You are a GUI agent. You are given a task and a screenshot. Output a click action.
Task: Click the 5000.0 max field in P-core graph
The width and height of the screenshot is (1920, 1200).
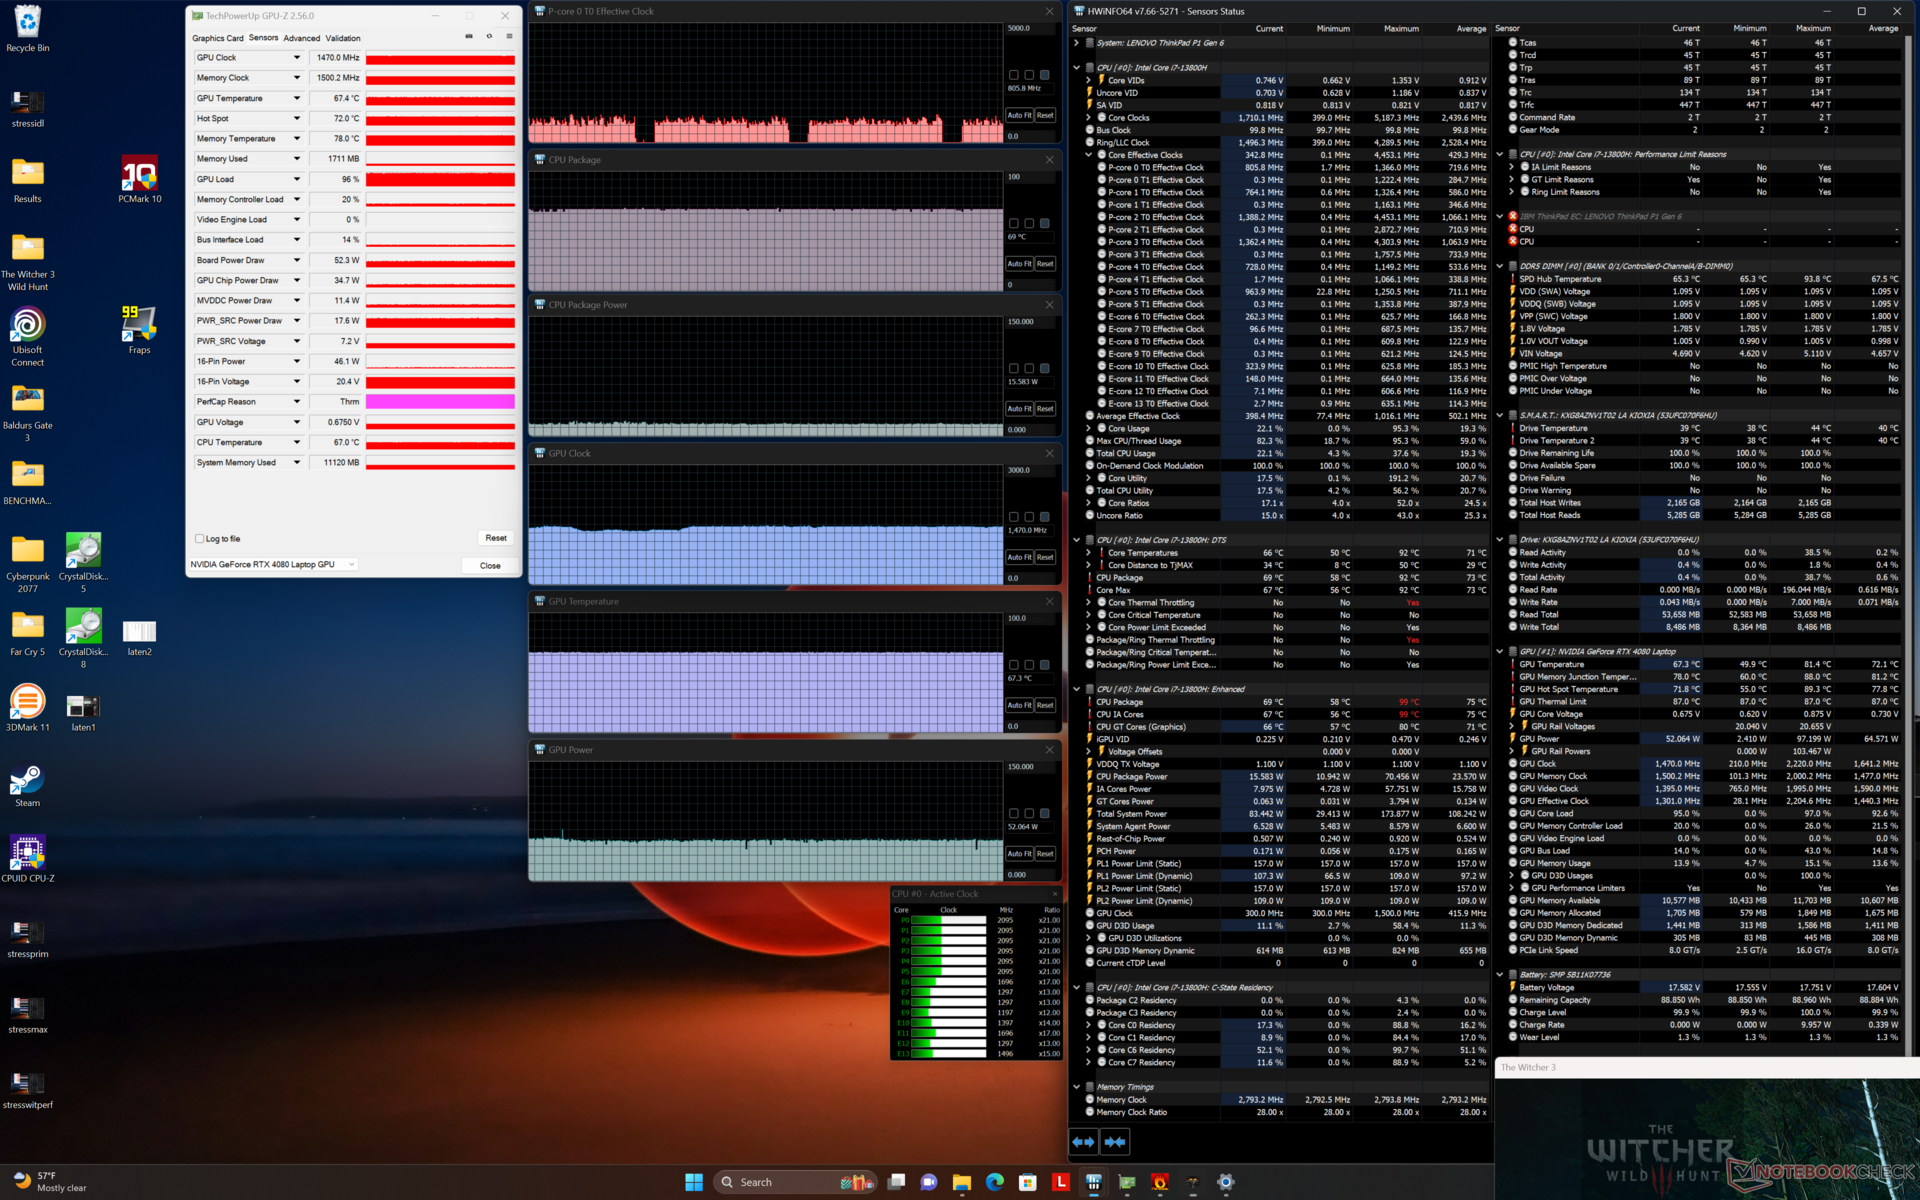[x=1029, y=28]
